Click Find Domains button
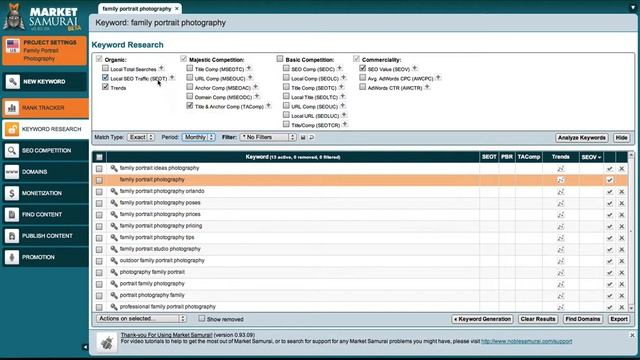 point(582,319)
